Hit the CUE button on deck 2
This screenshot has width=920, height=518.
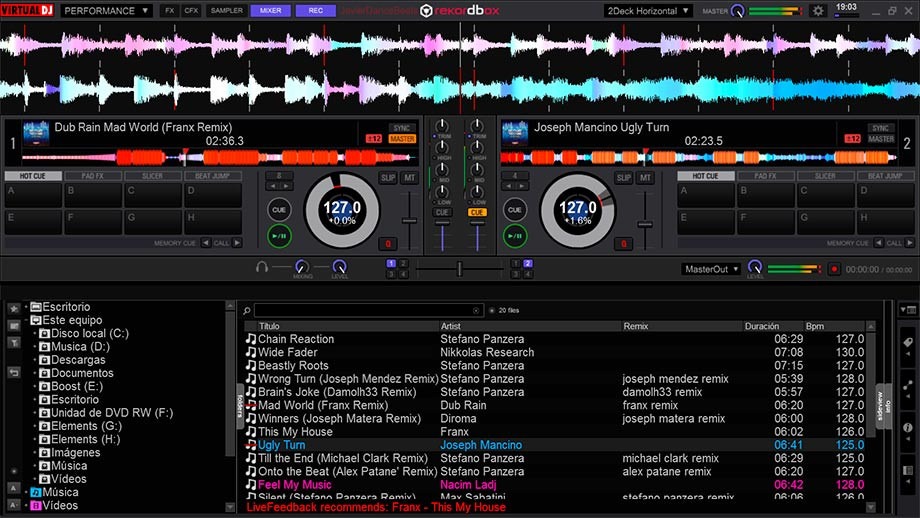[x=515, y=209]
